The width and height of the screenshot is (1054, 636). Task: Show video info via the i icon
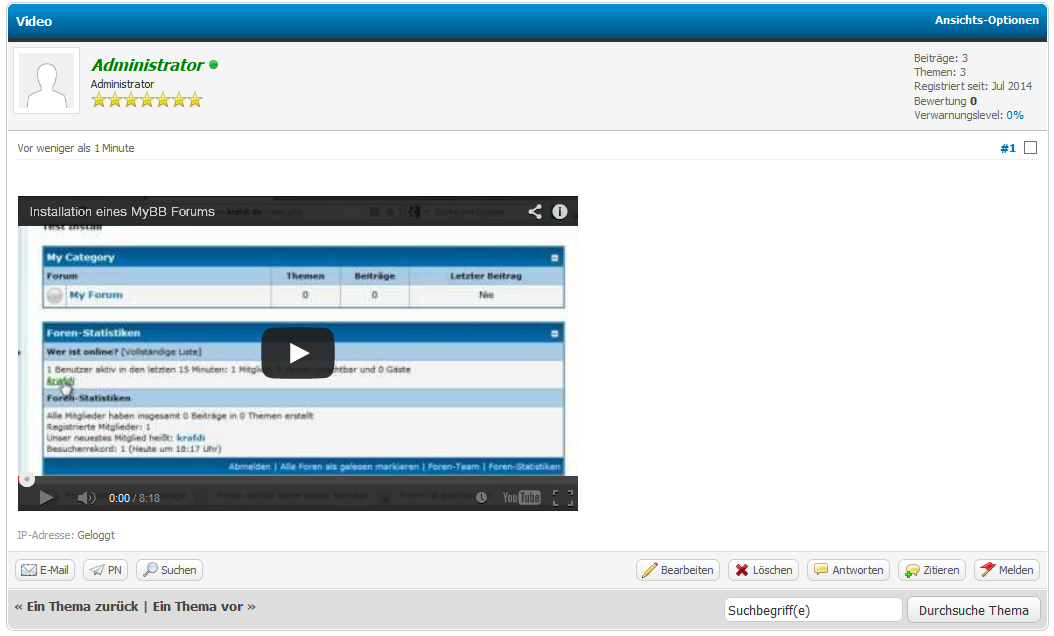pyautogui.click(x=559, y=212)
